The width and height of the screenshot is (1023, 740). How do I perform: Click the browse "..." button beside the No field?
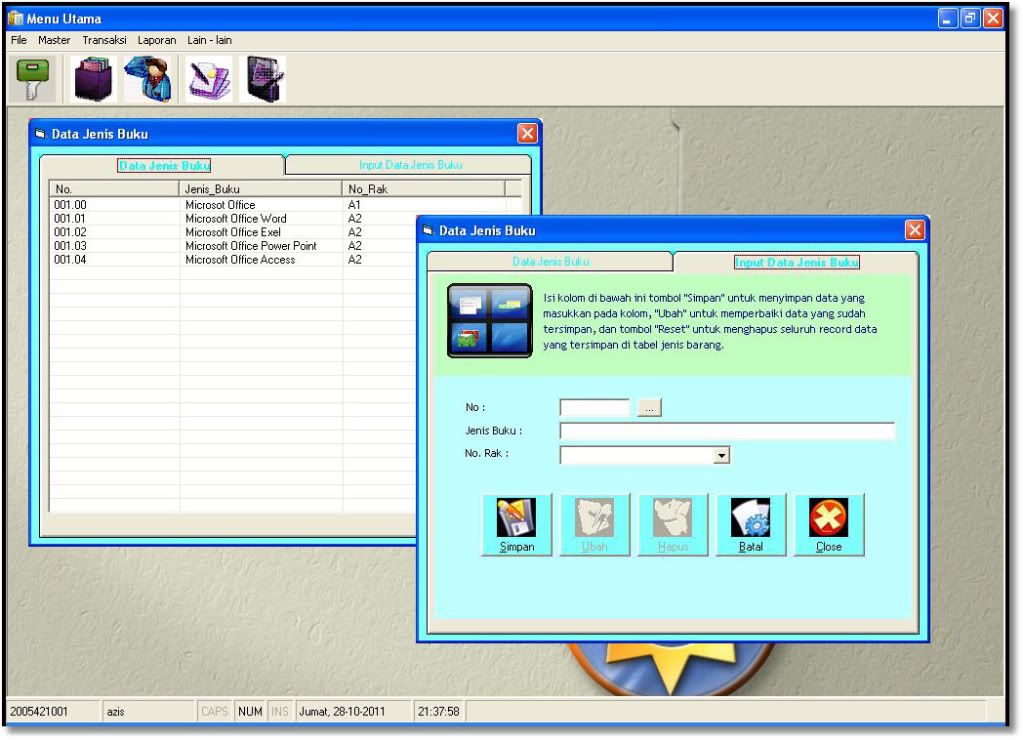(x=649, y=408)
